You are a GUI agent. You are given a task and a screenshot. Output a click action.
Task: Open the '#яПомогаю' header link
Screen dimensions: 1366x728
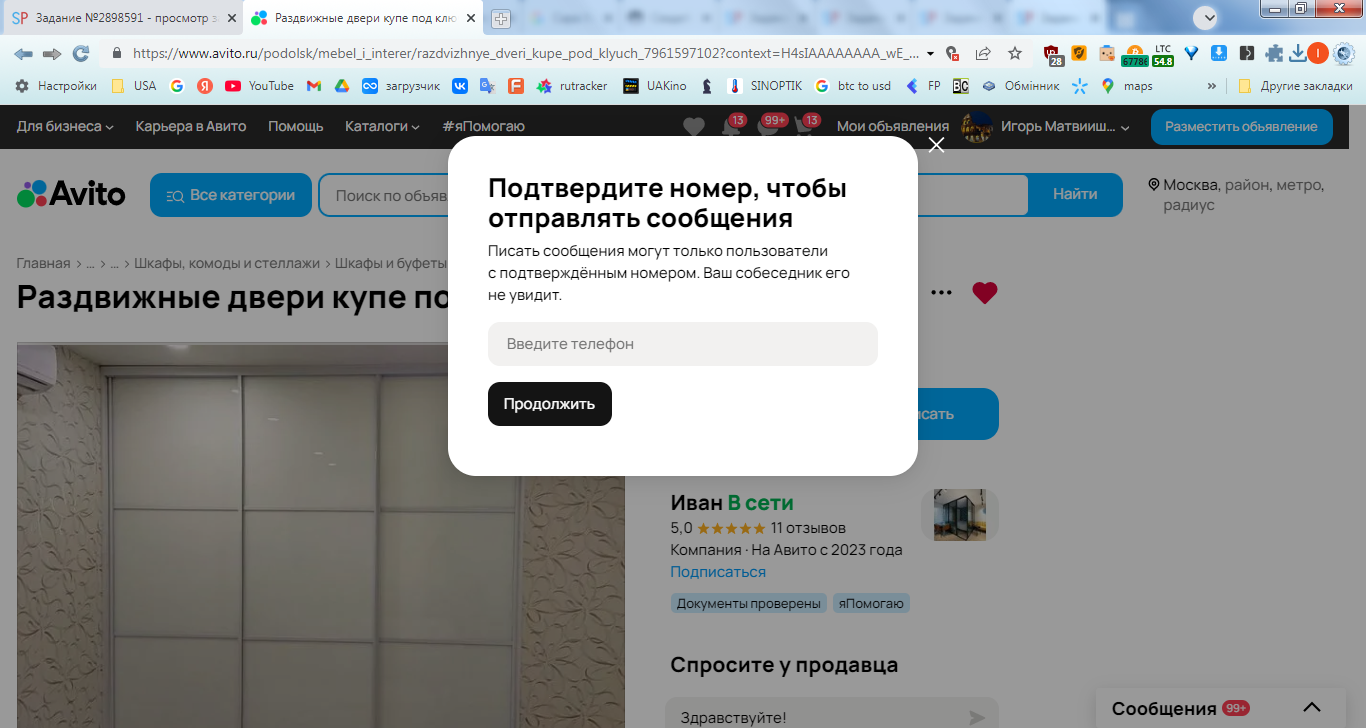click(483, 127)
